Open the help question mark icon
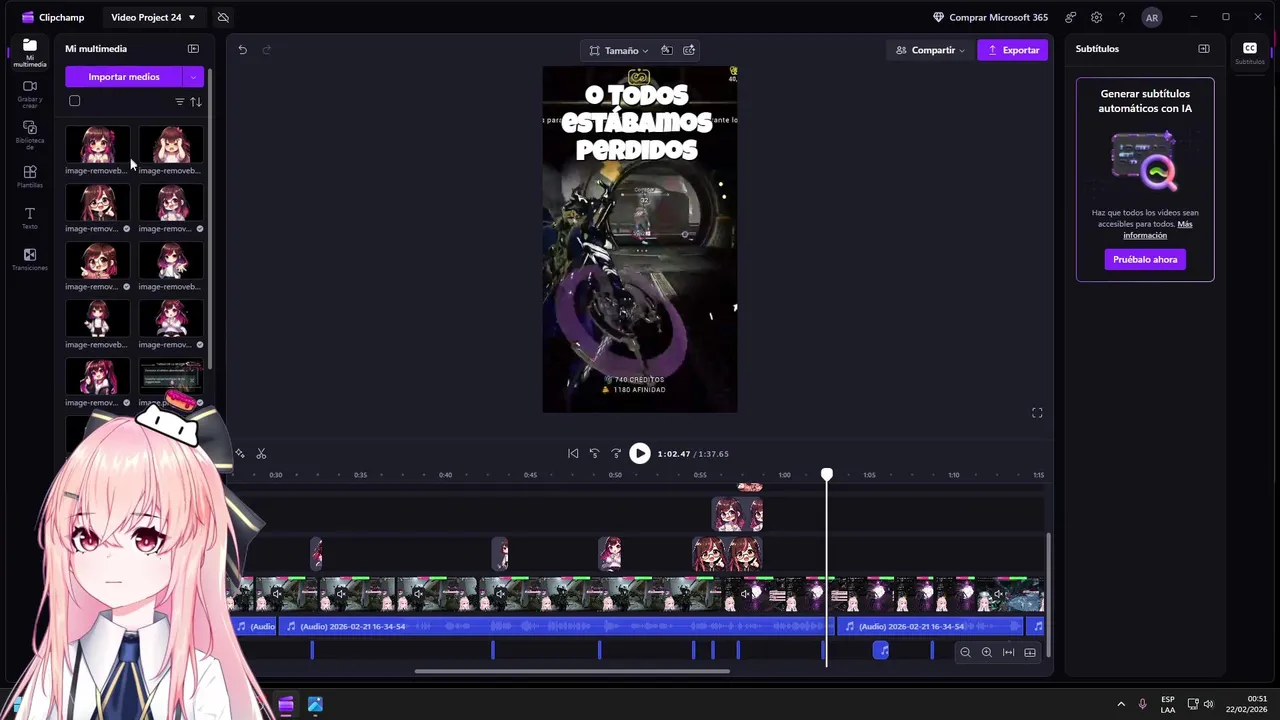 [x=1122, y=17]
